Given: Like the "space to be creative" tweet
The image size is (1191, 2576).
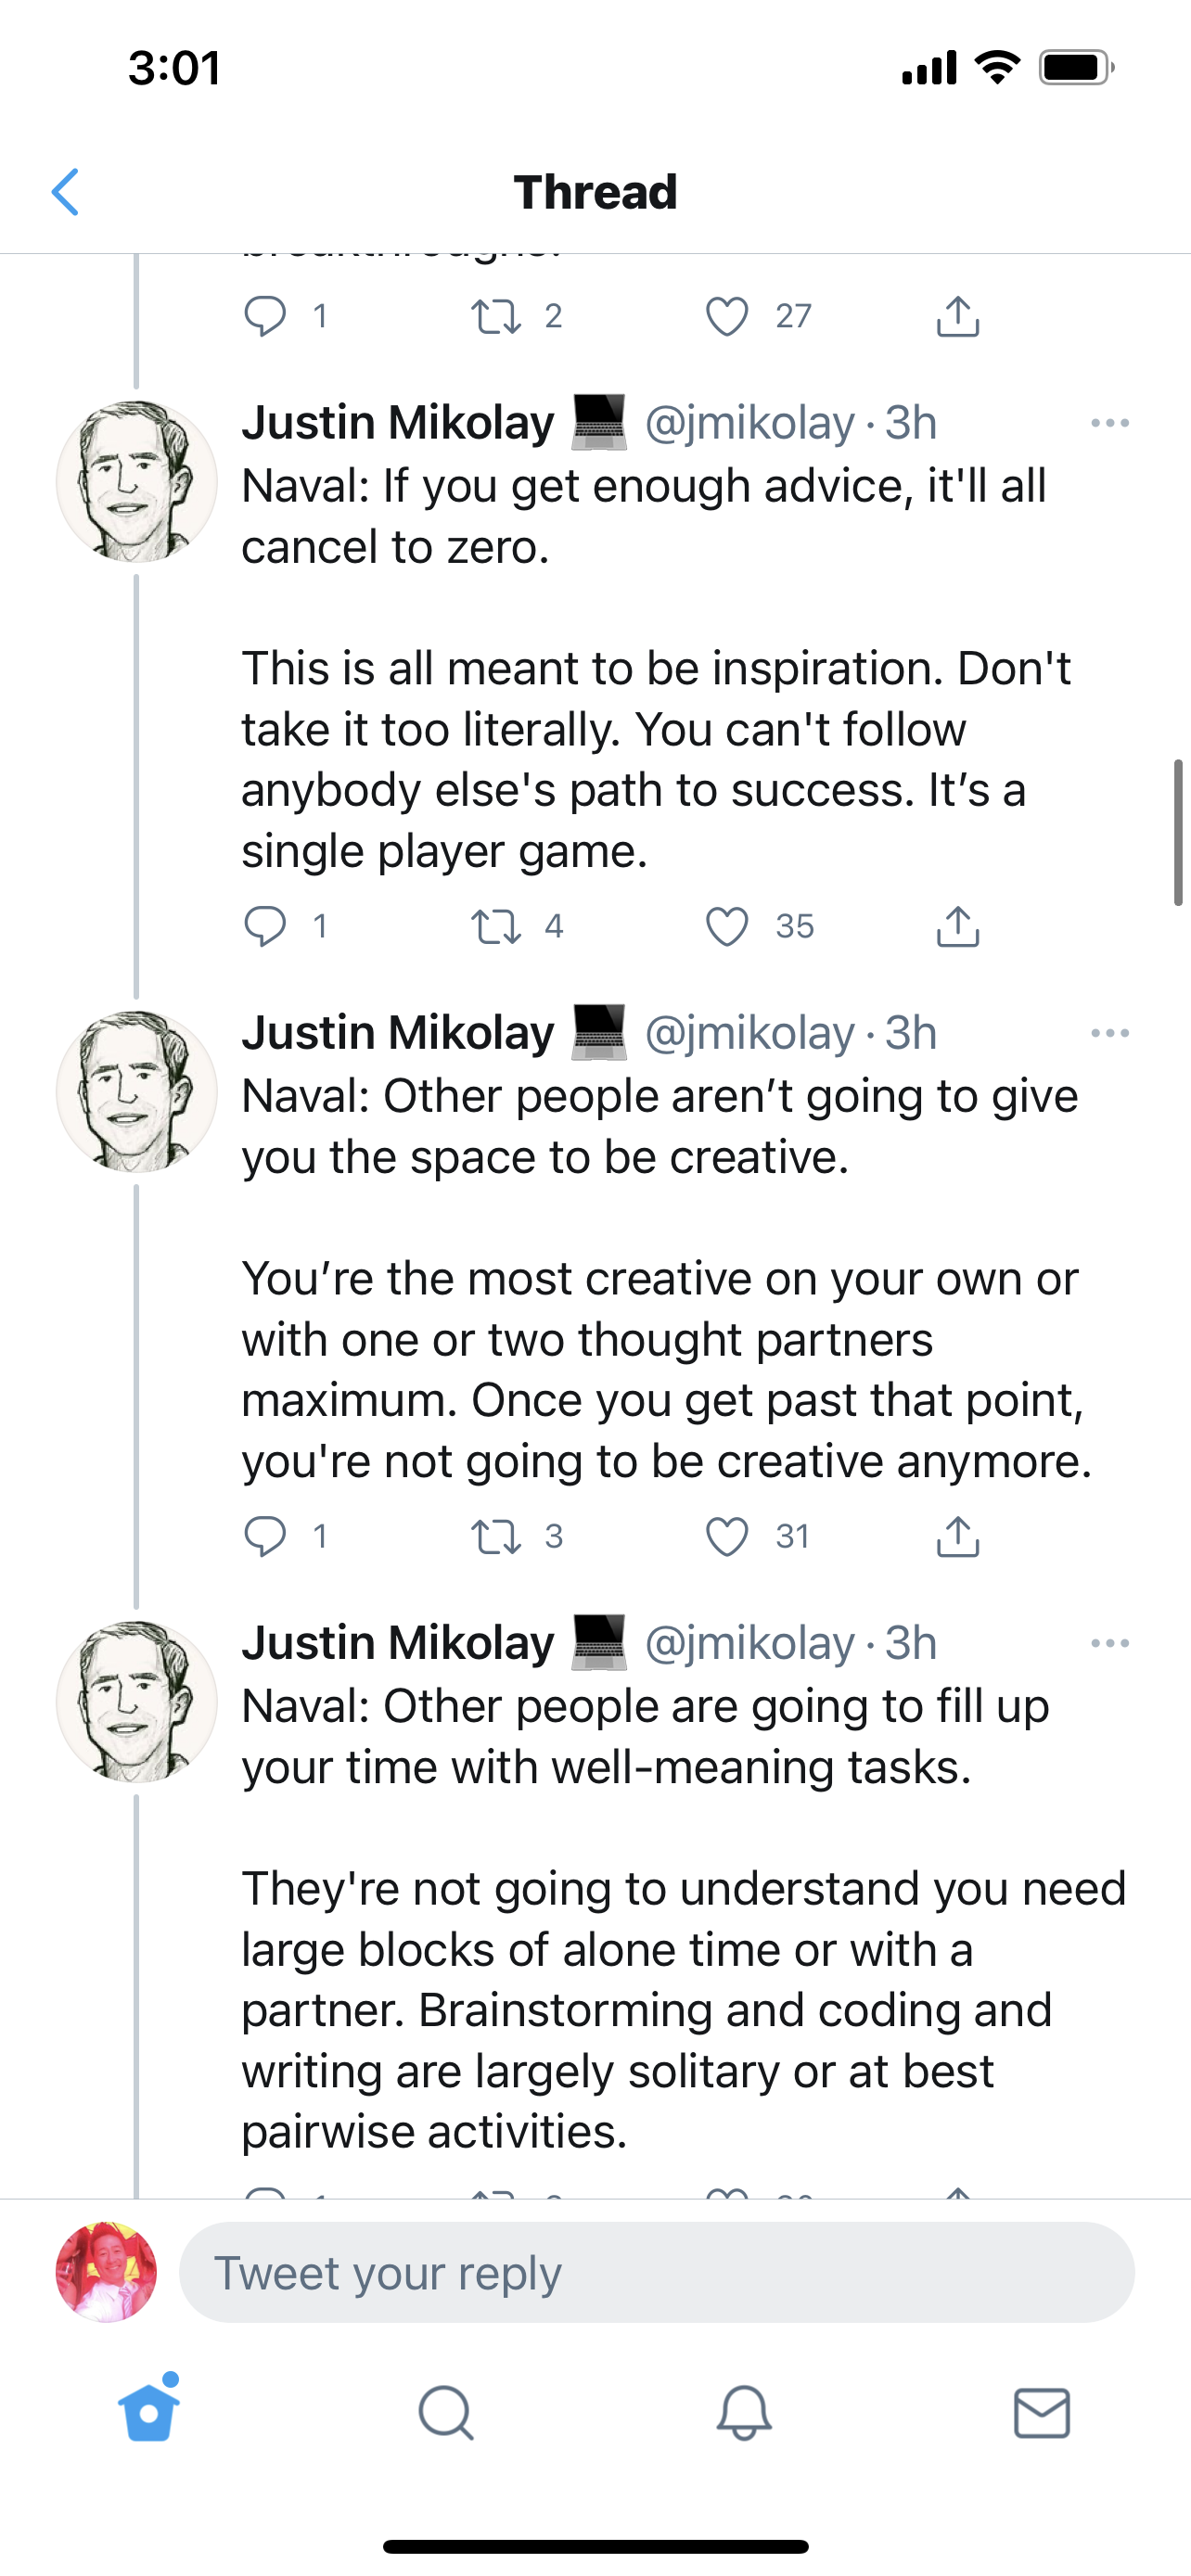Looking at the screenshot, I should pyautogui.click(x=727, y=1537).
